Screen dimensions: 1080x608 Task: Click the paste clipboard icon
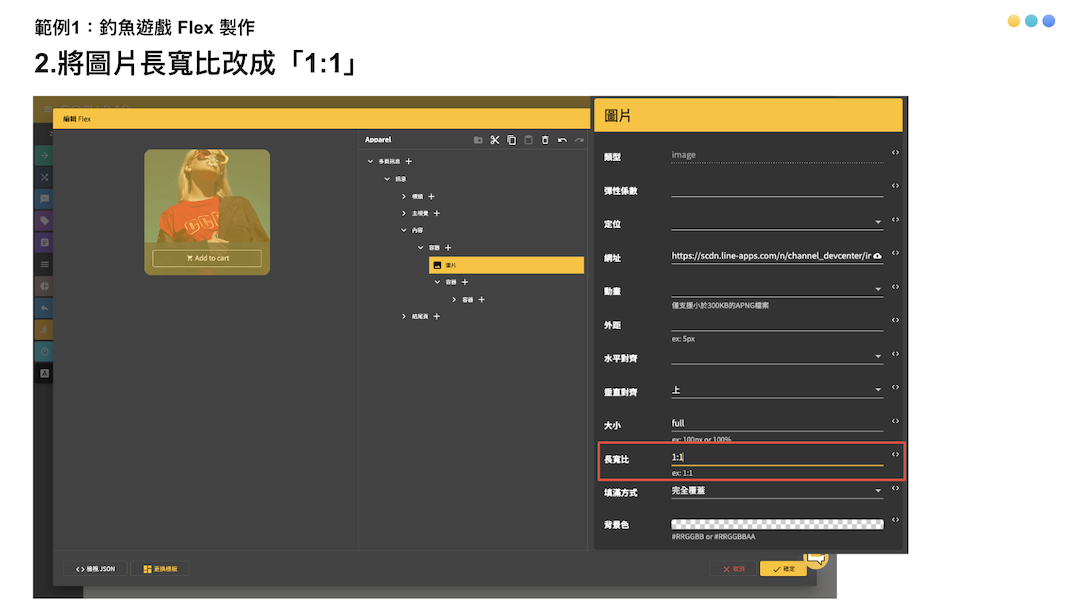click(528, 140)
